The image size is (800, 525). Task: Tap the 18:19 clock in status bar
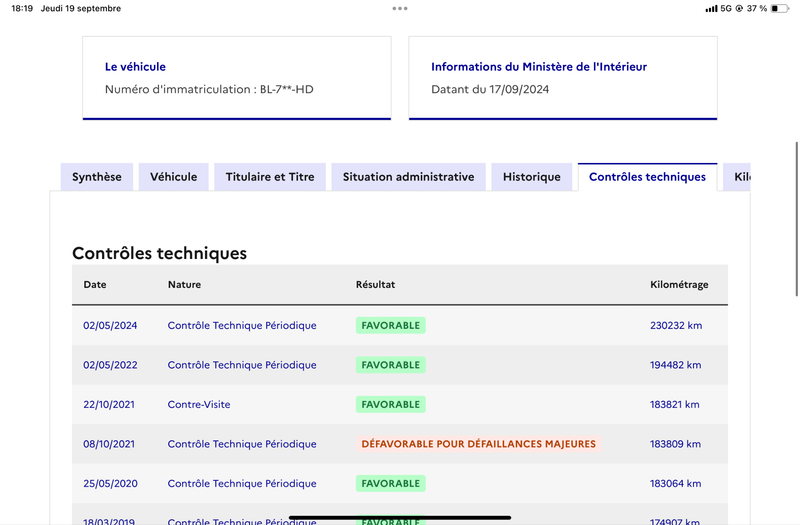tap(22, 8)
